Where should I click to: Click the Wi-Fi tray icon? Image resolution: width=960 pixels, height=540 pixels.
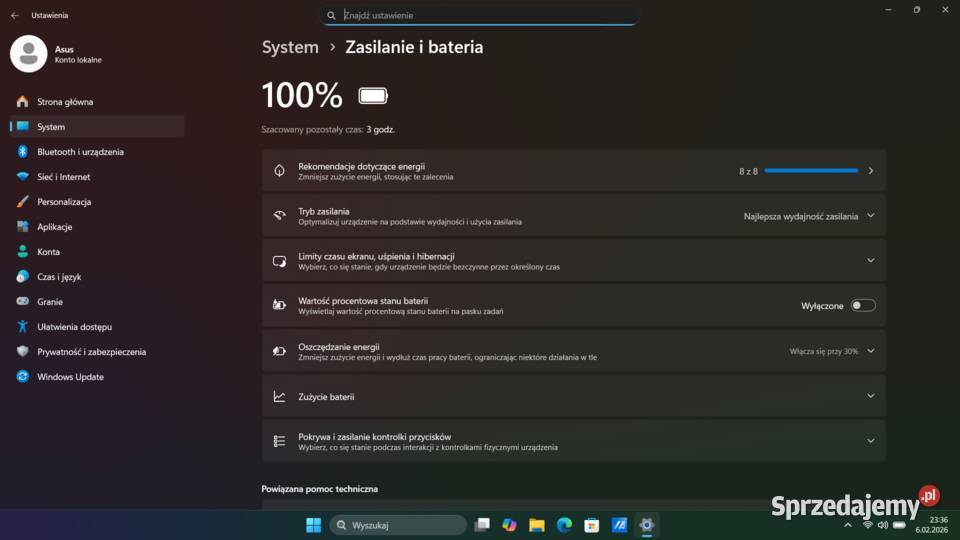(x=868, y=525)
